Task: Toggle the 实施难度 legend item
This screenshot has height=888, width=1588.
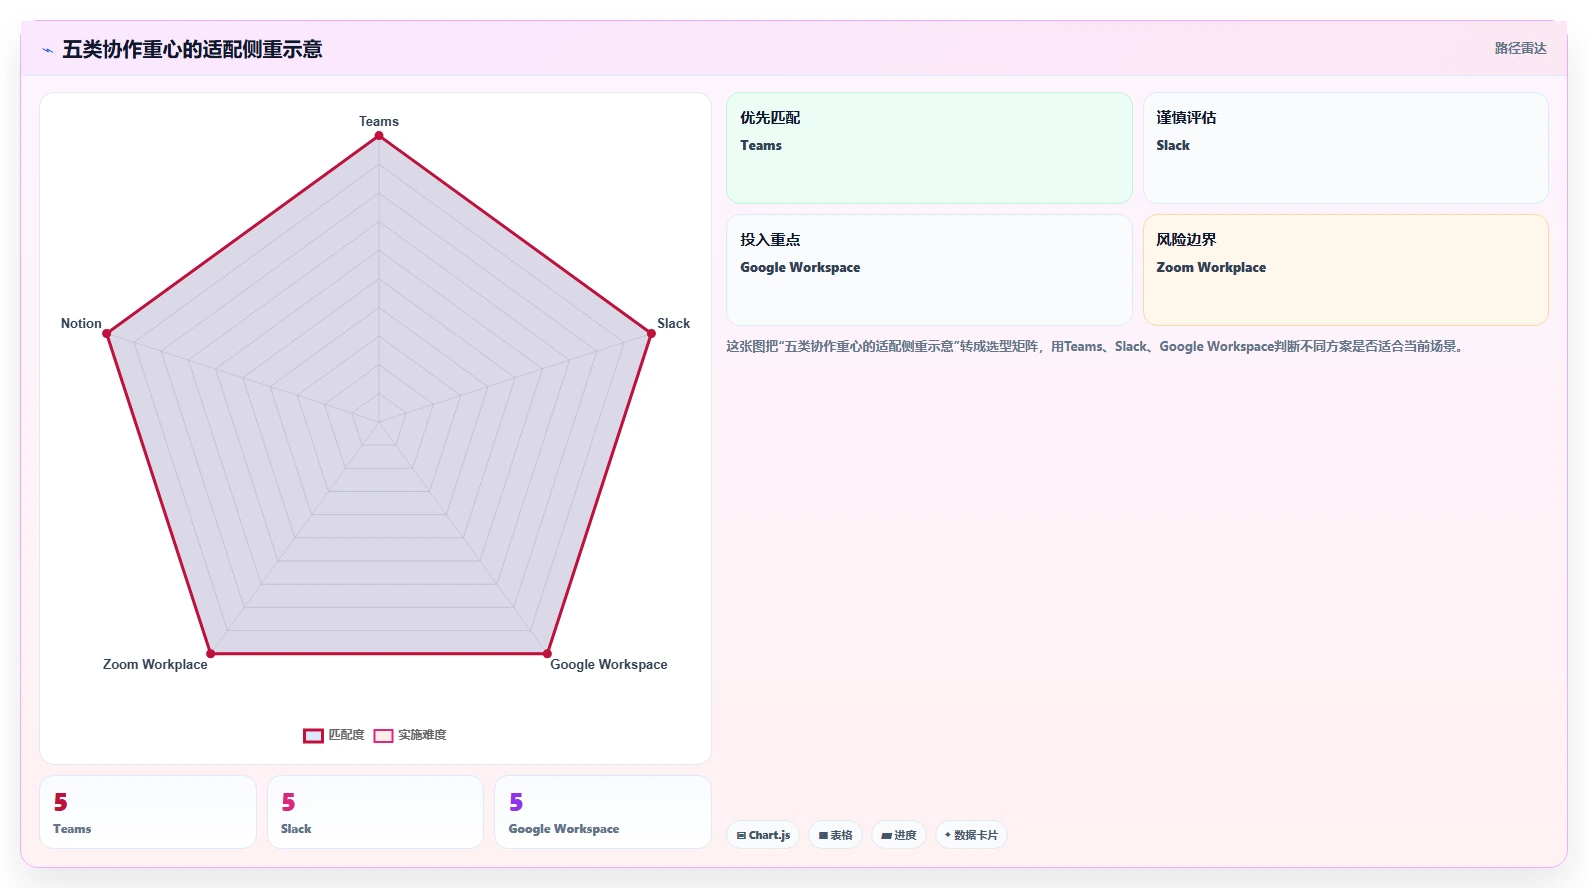Action: 410,735
